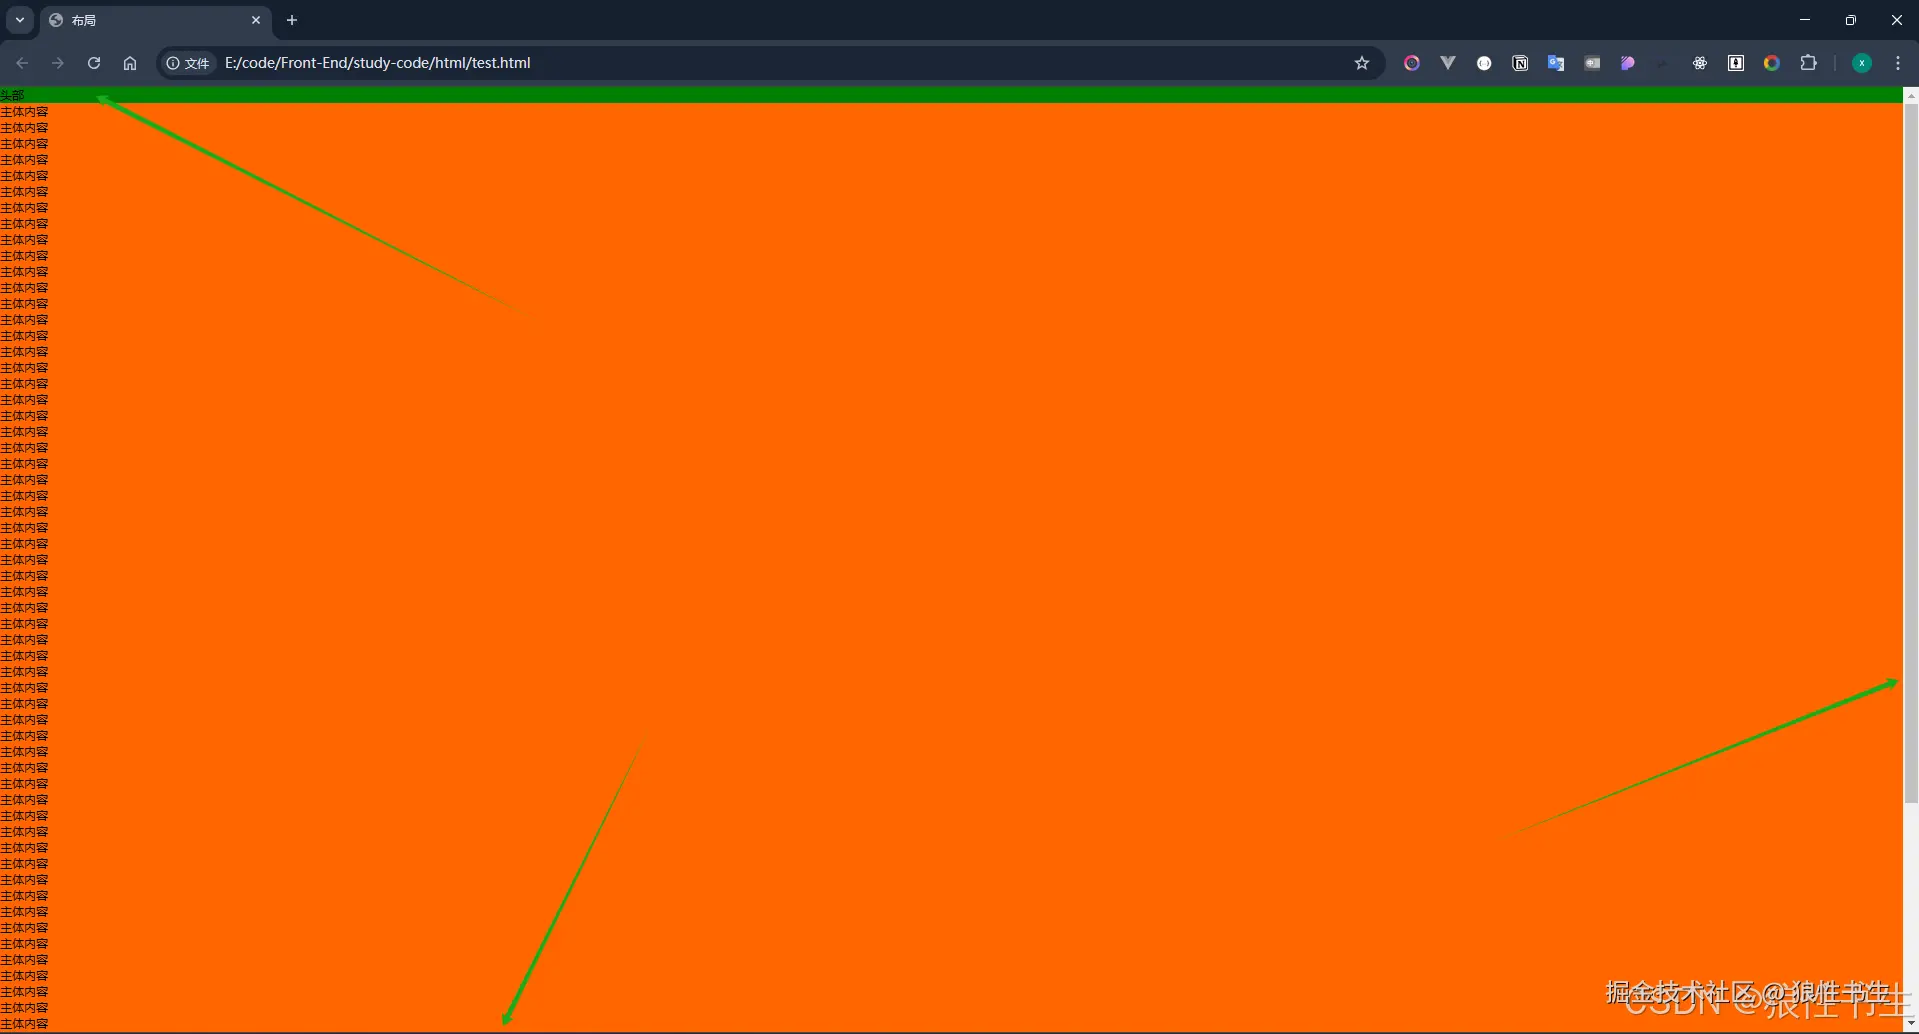Image resolution: width=1919 pixels, height=1034 pixels.
Task: Bookmark this page with the star
Action: (1362, 63)
